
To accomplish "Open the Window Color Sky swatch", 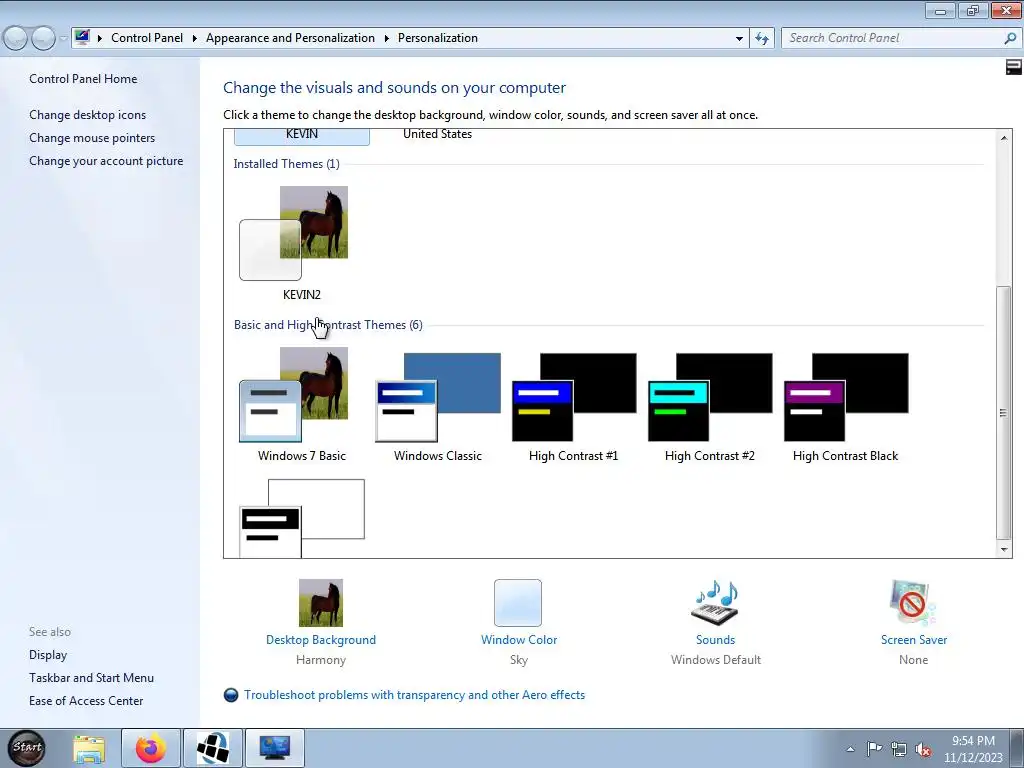I will pyautogui.click(x=518, y=603).
